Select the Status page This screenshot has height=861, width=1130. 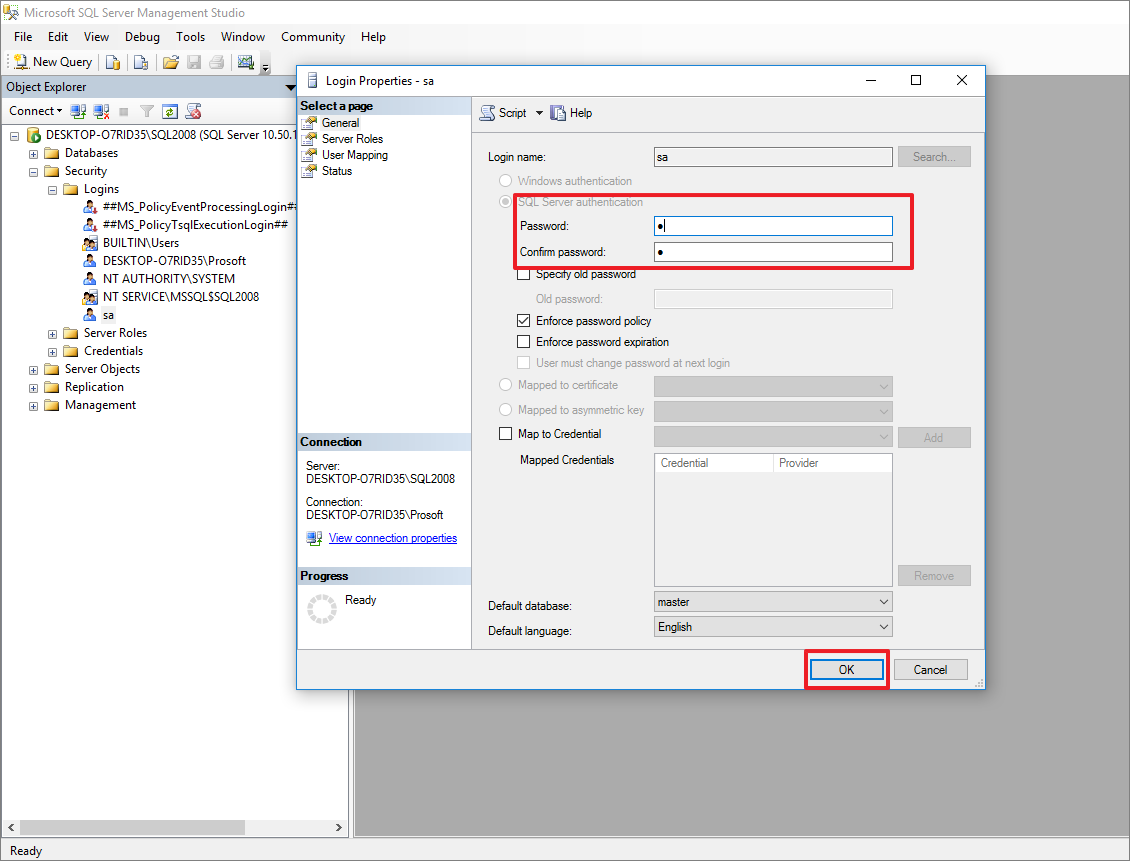click(x=337, y=171)
